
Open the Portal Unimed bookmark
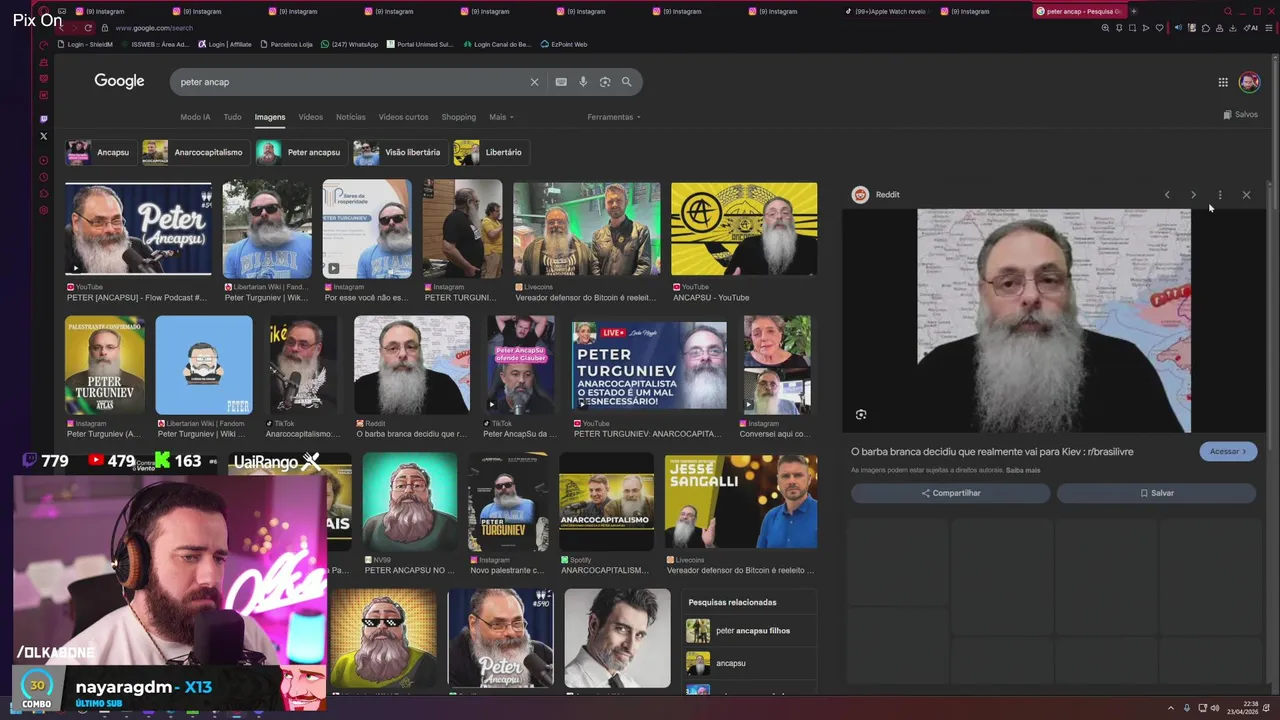pos(420,44)
